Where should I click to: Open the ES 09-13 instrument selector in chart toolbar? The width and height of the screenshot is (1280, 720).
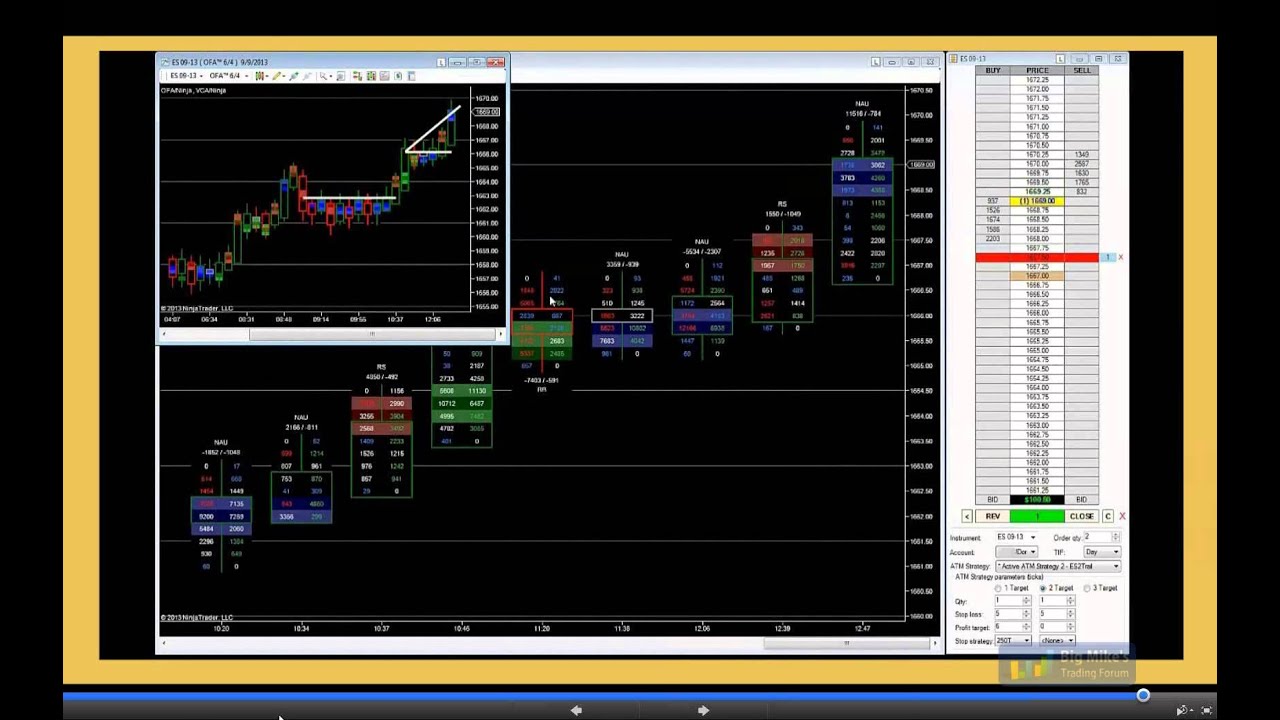pyautogui.click(x=186, y=76)
